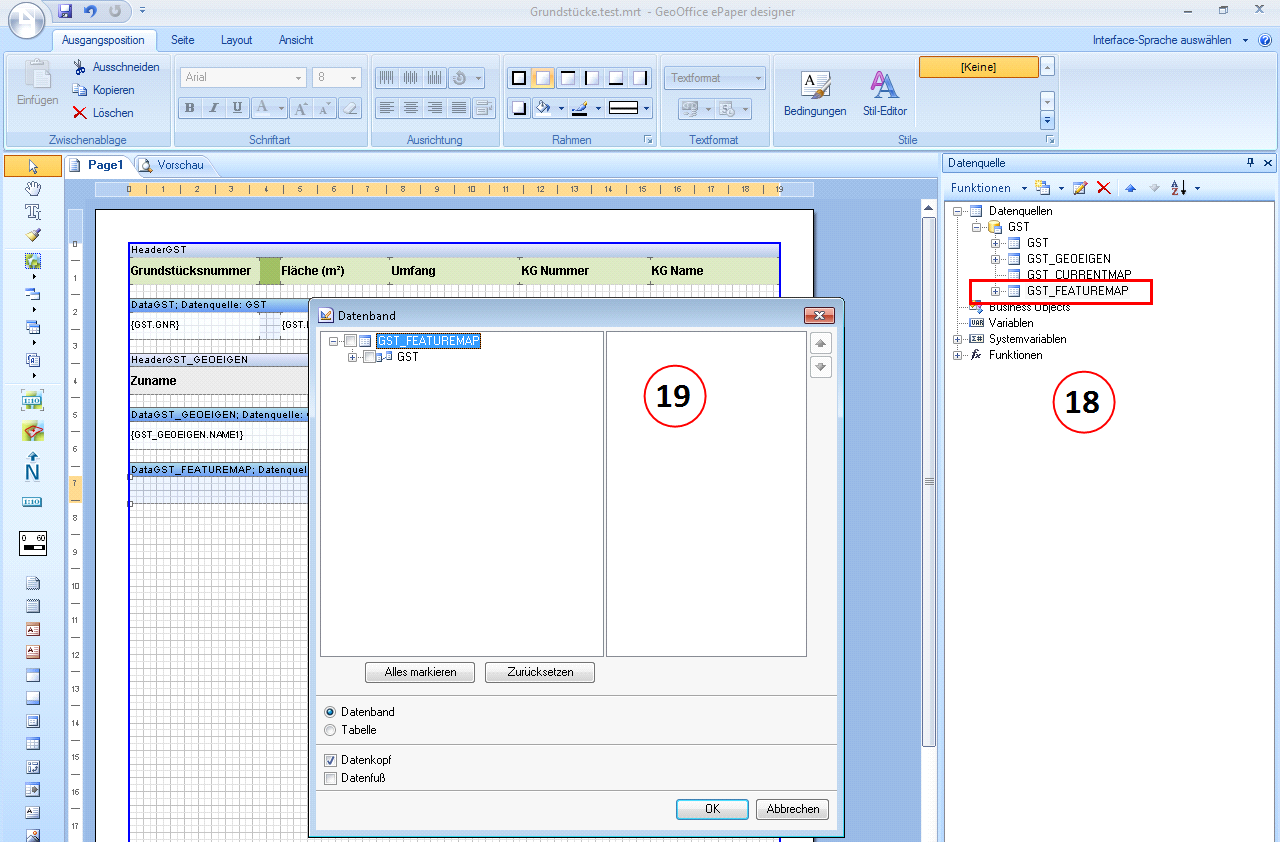Select the [Keine] style swatch
This screenshot has height=842, width=1280.
[977, 67]
